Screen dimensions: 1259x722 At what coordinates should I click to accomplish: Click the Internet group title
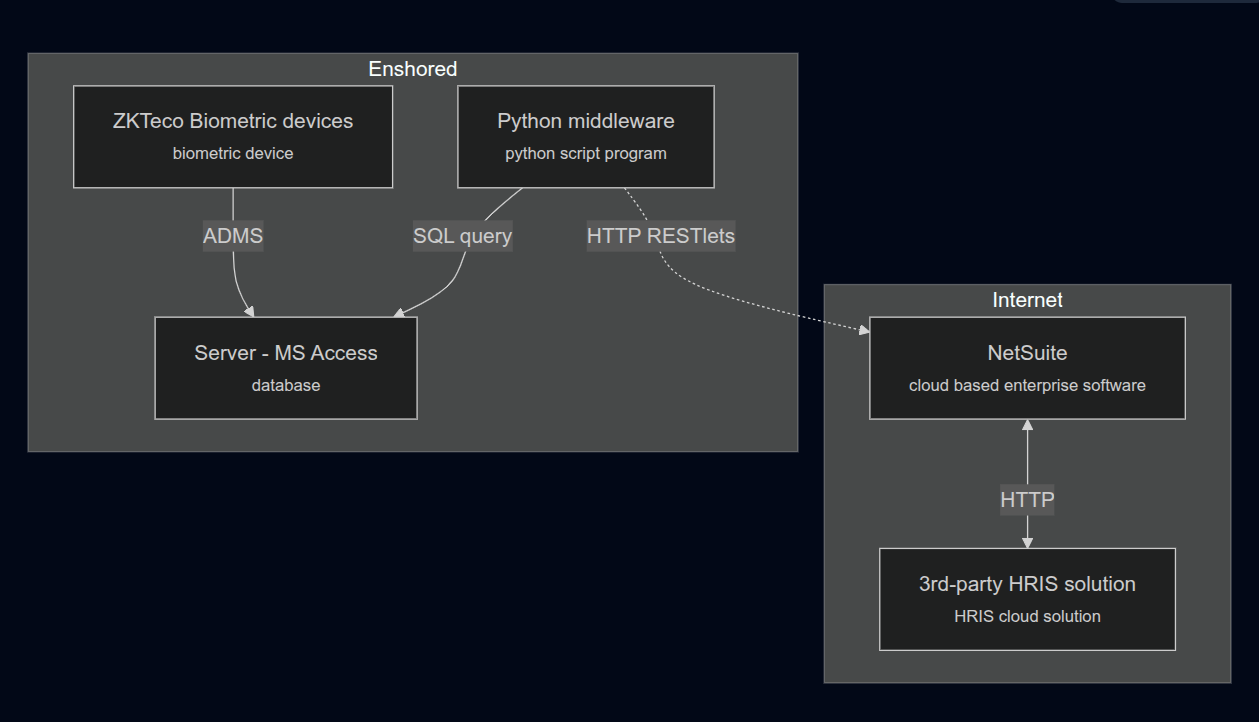(1027, 300)
